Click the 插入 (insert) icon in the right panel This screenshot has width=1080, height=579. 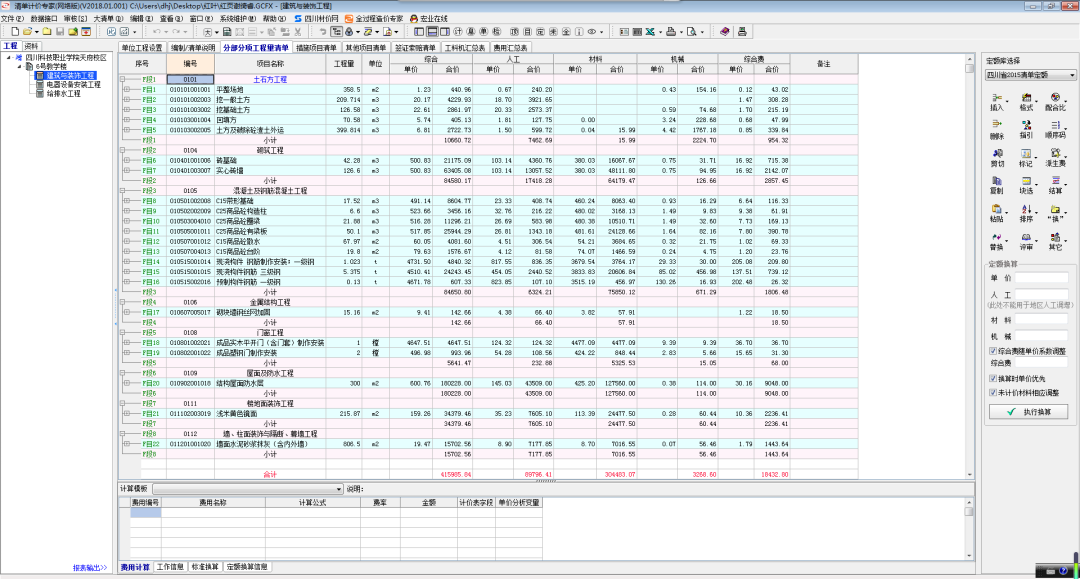click(997, 102)
